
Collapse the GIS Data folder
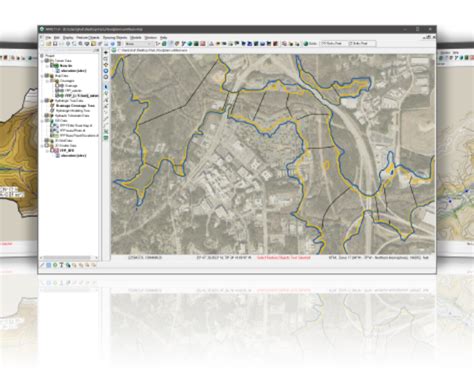[42, 121]
